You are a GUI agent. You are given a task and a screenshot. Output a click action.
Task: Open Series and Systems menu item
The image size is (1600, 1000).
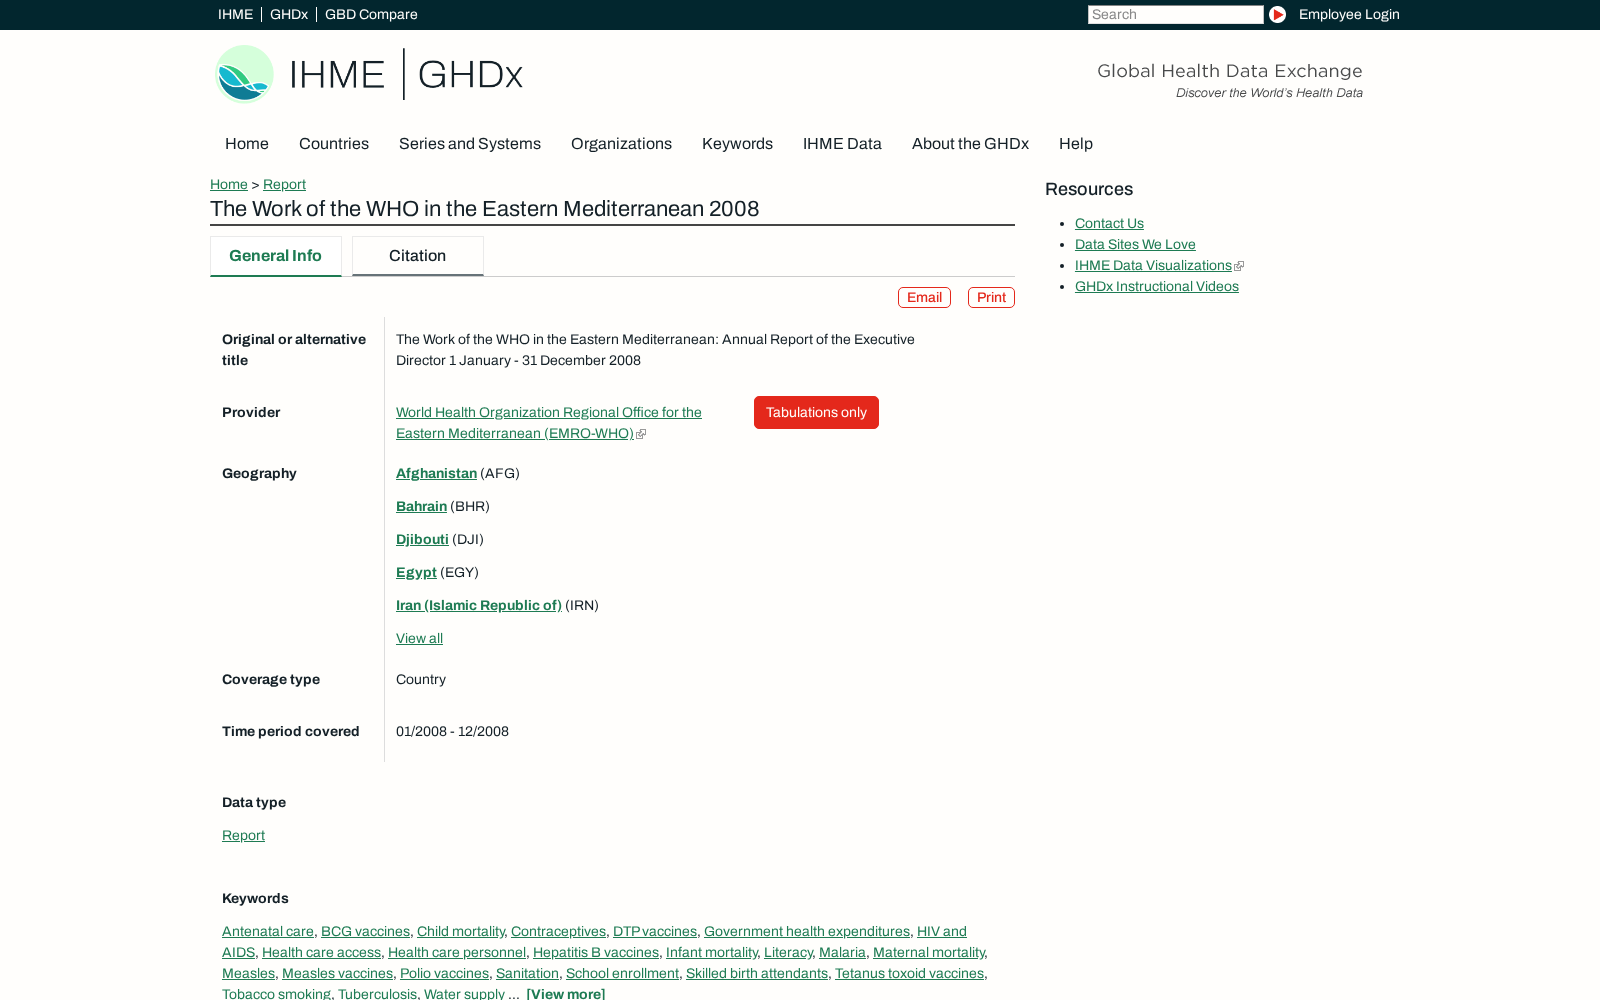(x=470, y=144)
